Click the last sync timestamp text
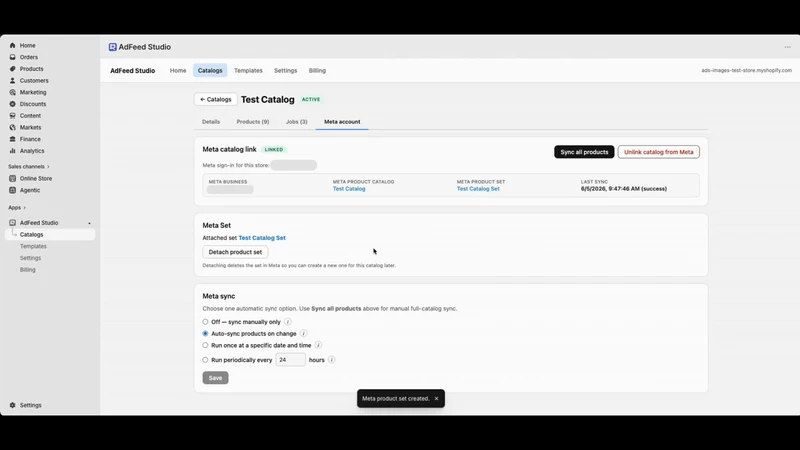Viewport: 800px width, 450px height. click(623, 189)
